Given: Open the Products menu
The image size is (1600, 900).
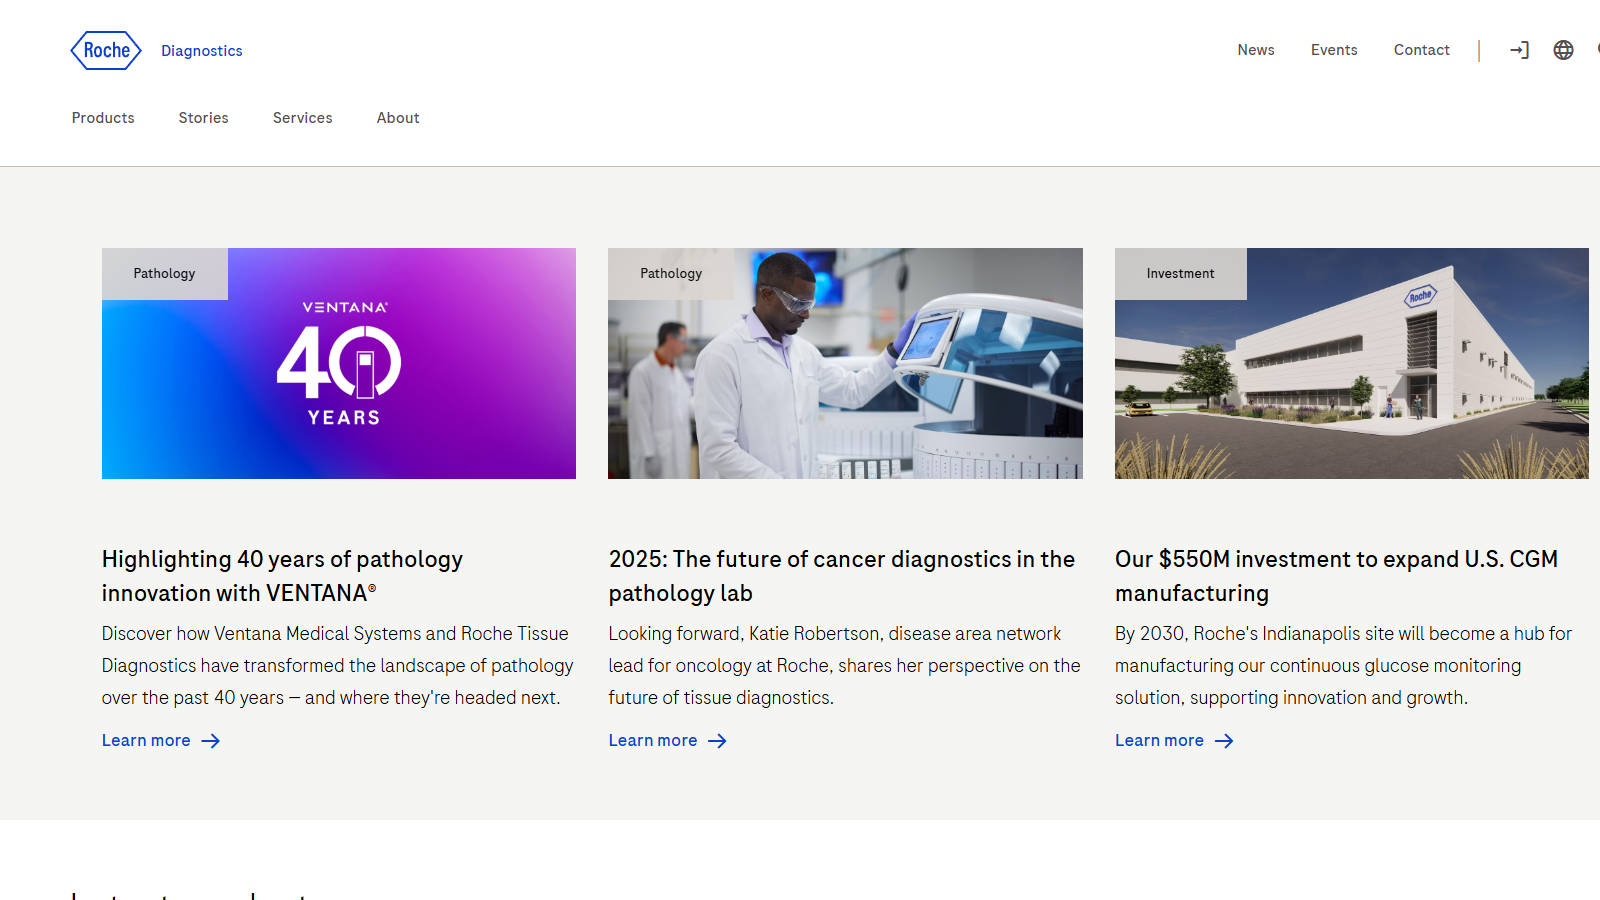Looking at the screenshot, I should [x=103, y=118].
